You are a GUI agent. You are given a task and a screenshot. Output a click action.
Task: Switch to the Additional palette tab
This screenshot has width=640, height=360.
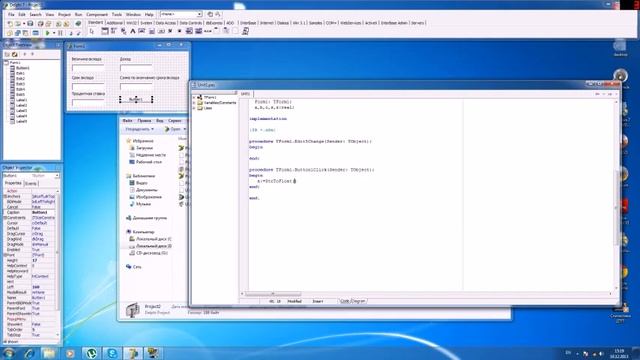point(114,23)
